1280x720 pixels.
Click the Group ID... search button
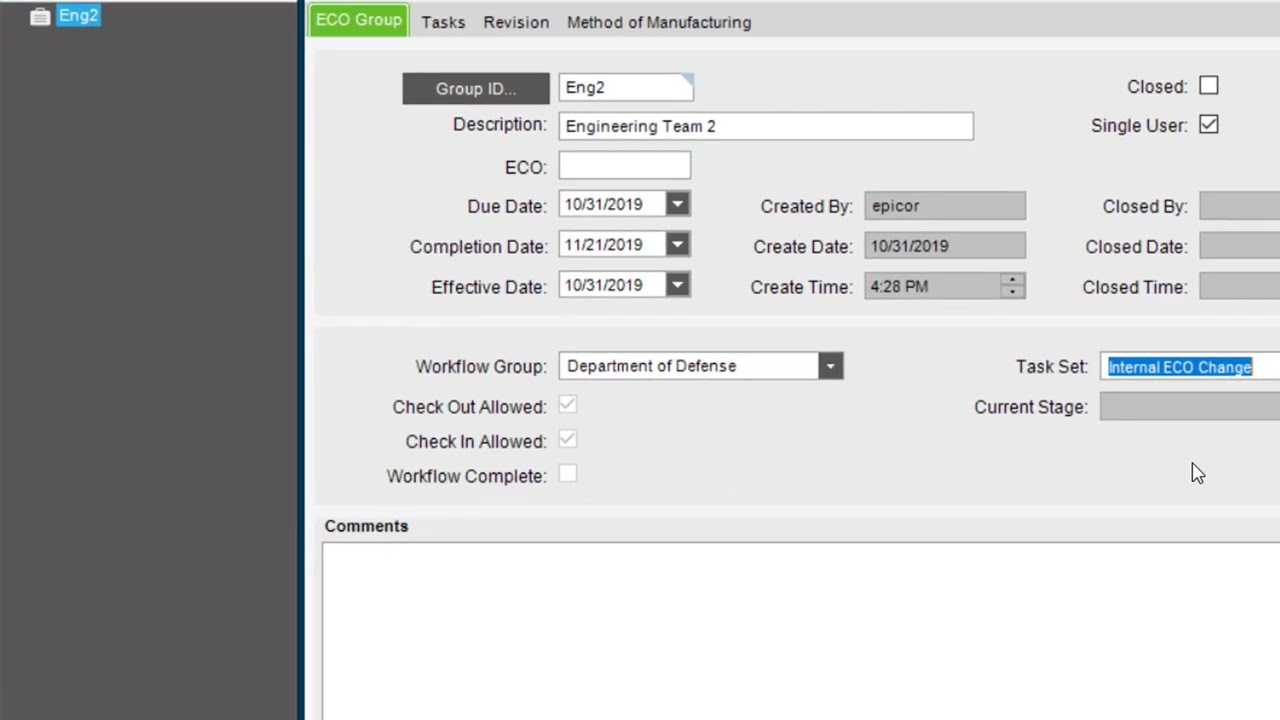tap(476, 88)
